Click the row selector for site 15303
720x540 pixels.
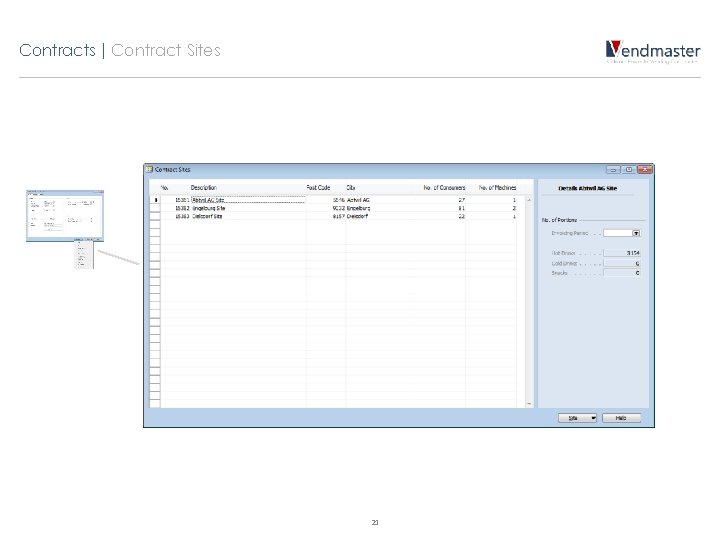155,216
